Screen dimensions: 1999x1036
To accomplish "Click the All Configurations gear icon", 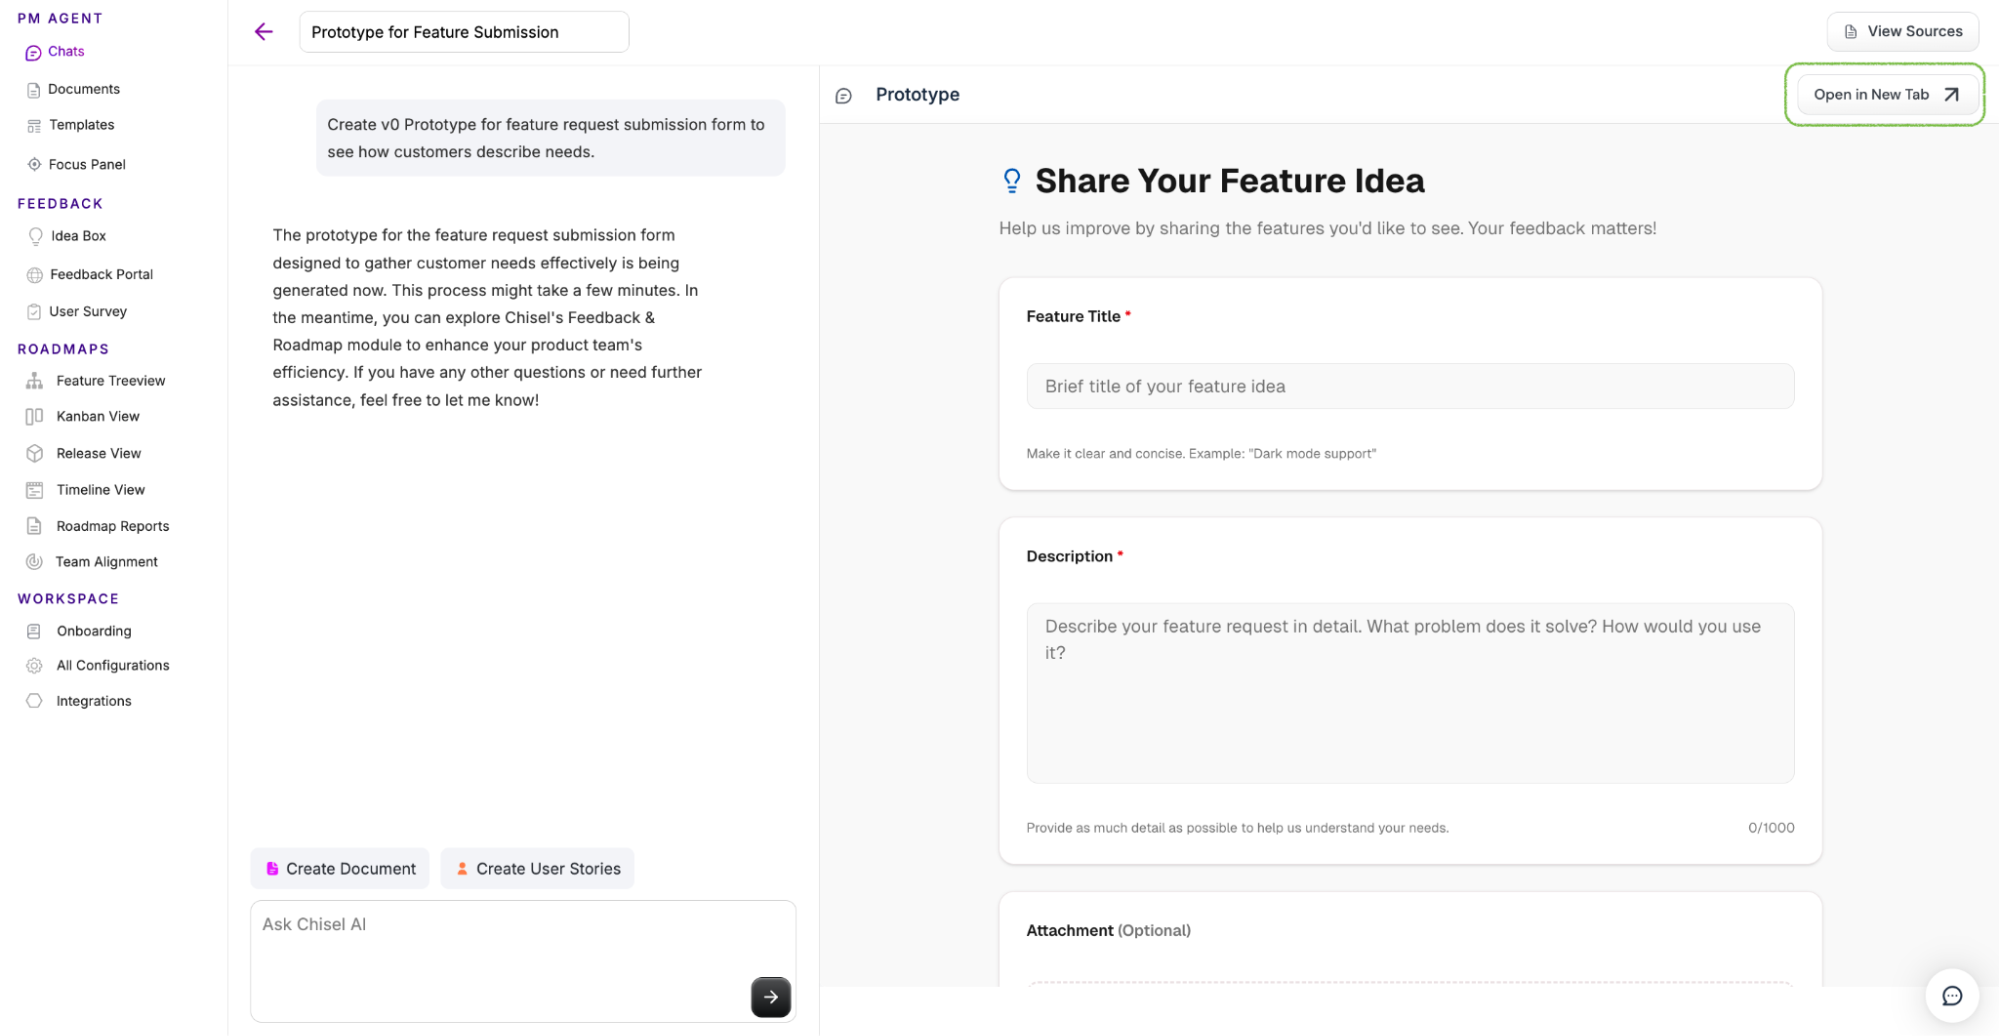I will pos(35,666).
